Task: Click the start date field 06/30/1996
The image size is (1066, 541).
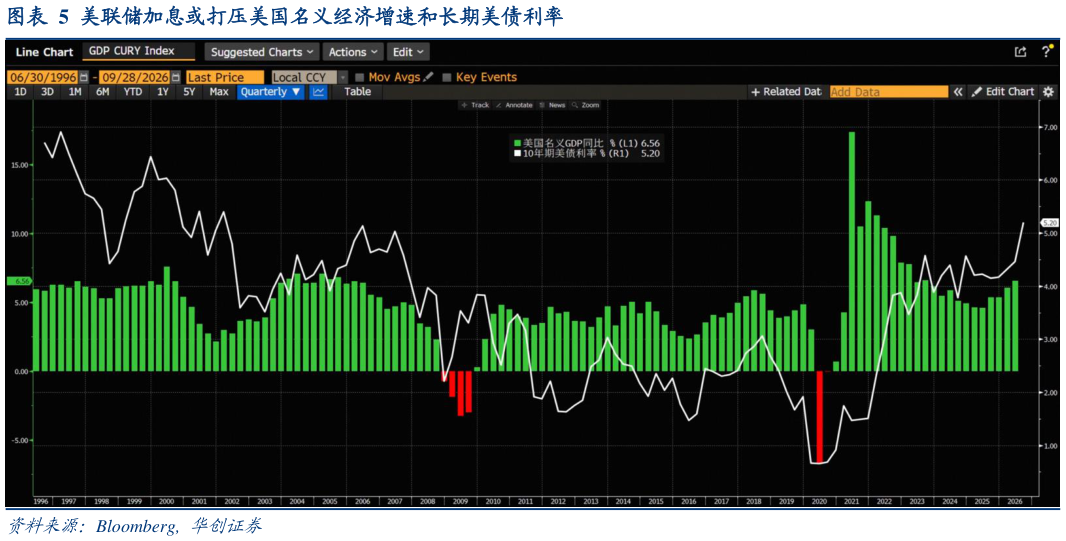Action: 42,77
